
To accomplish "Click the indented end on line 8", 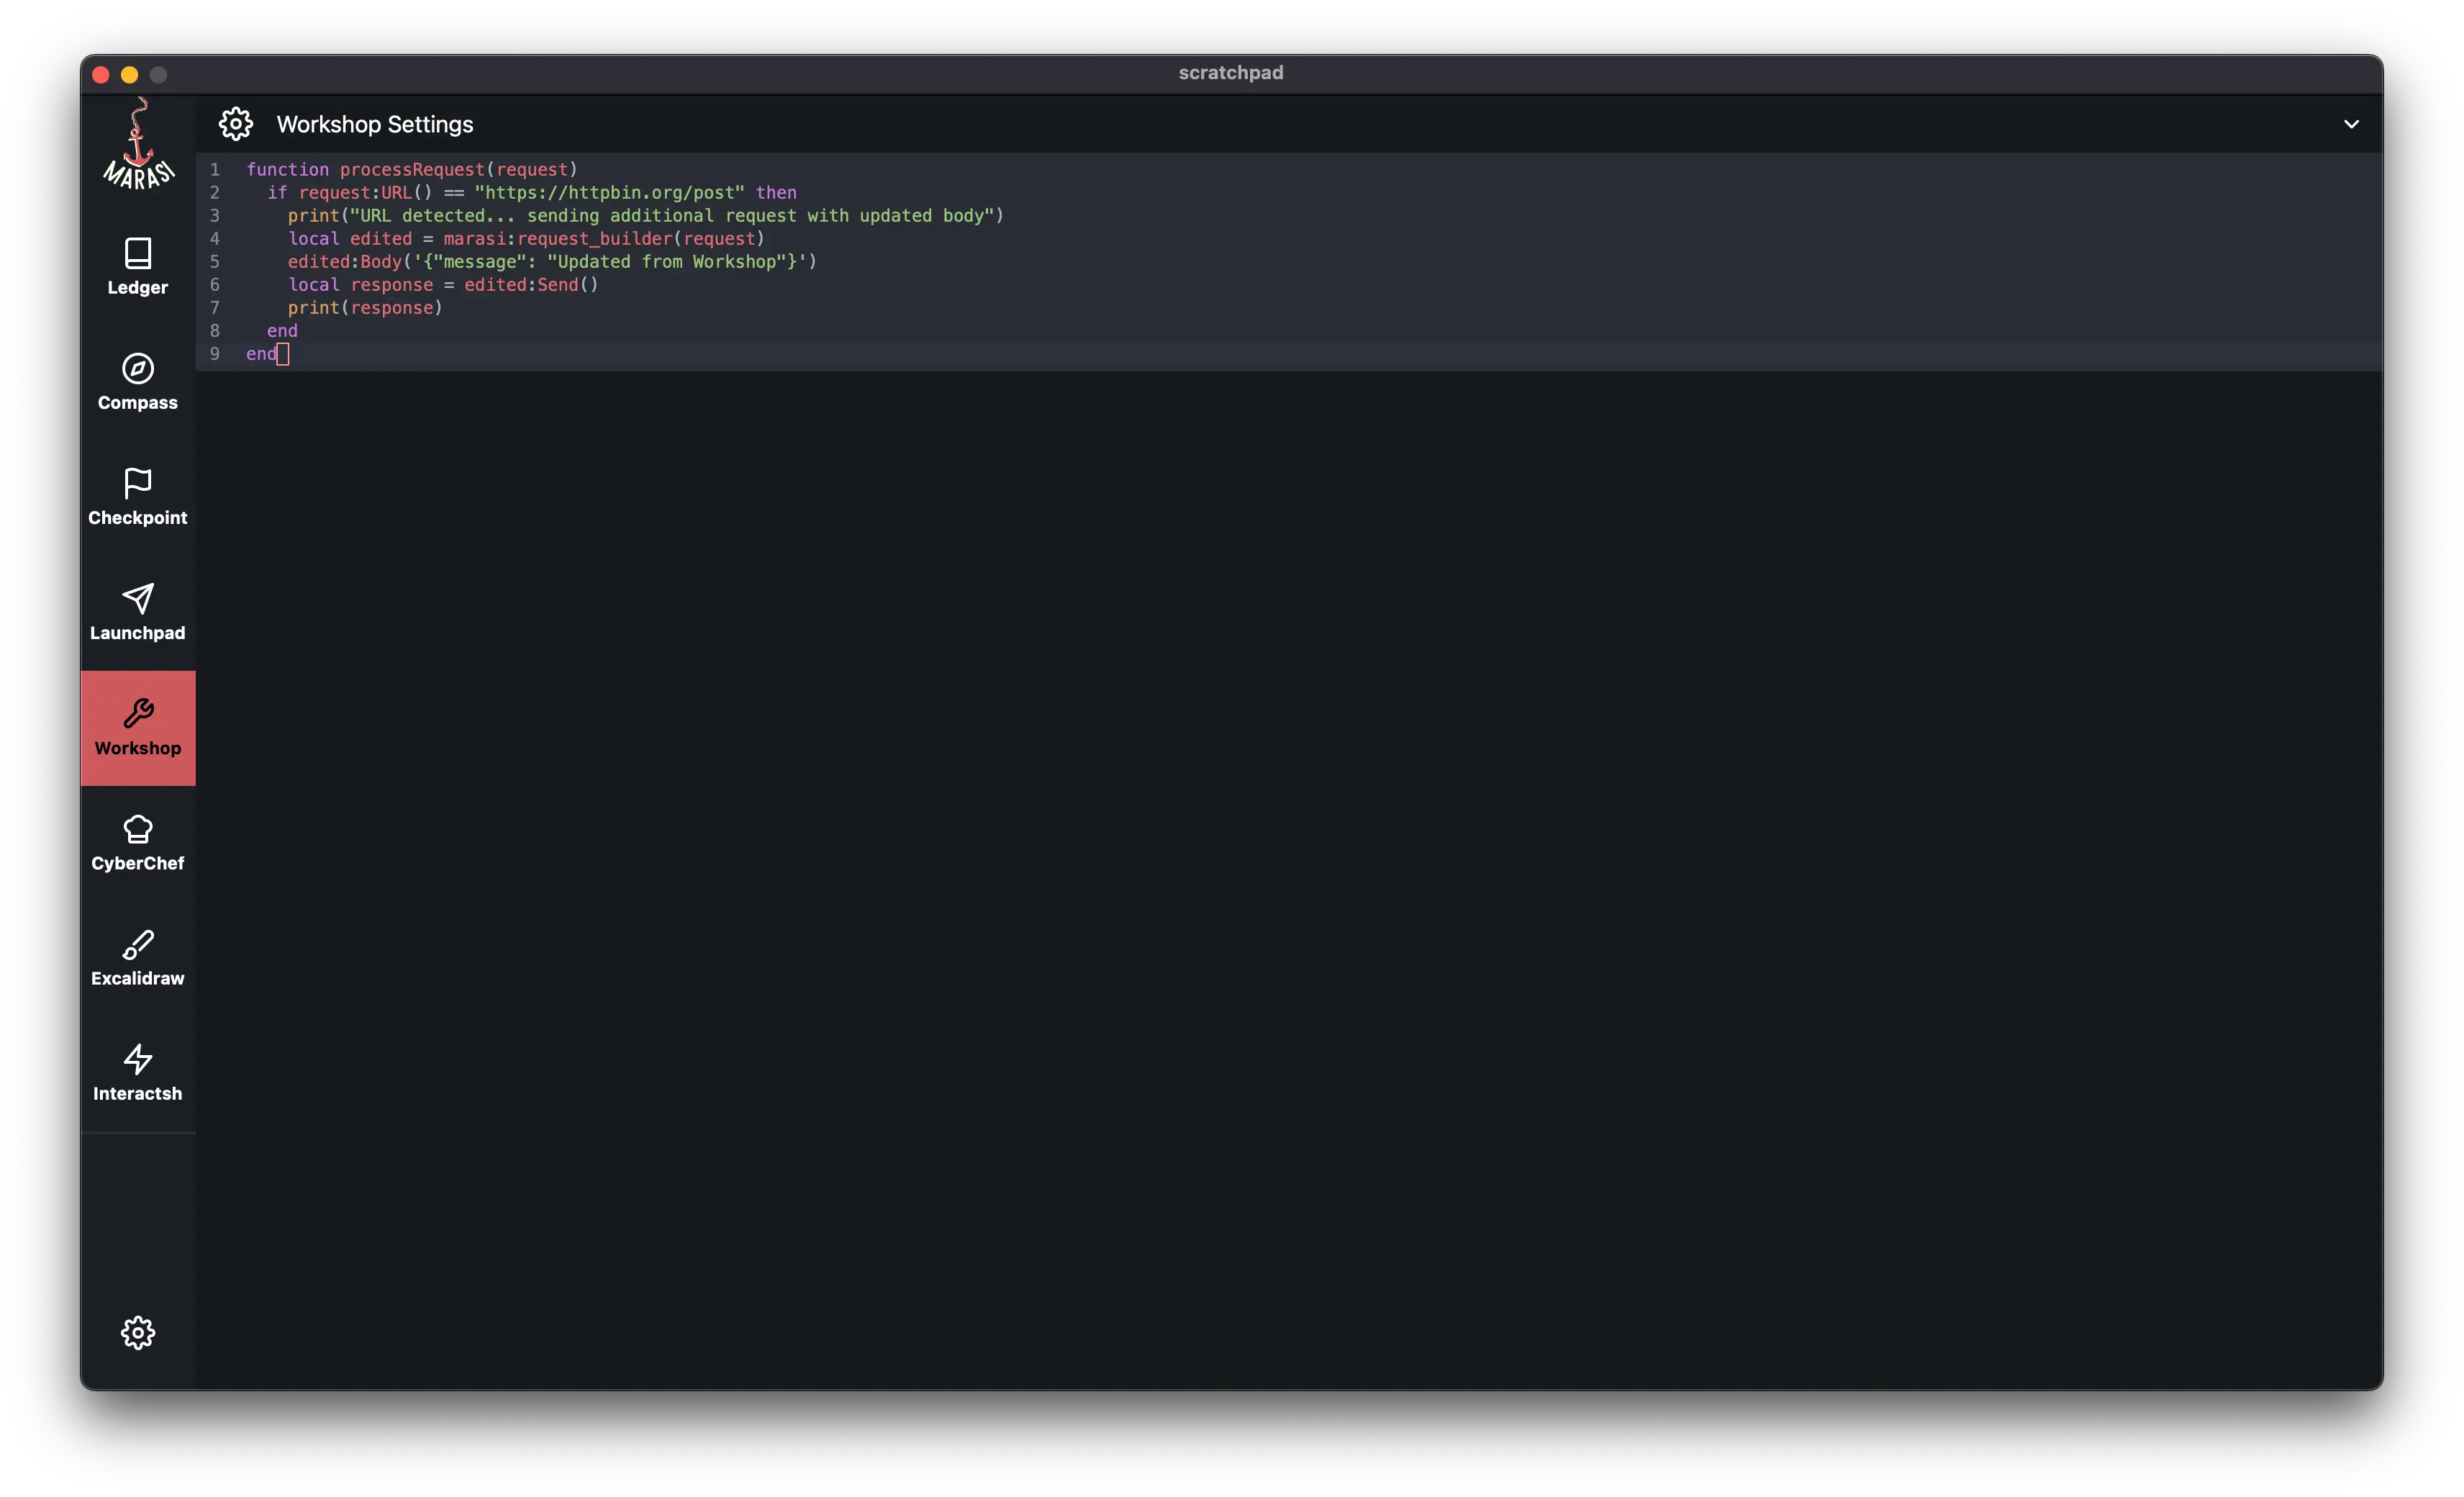I will [x=282, y=330].
